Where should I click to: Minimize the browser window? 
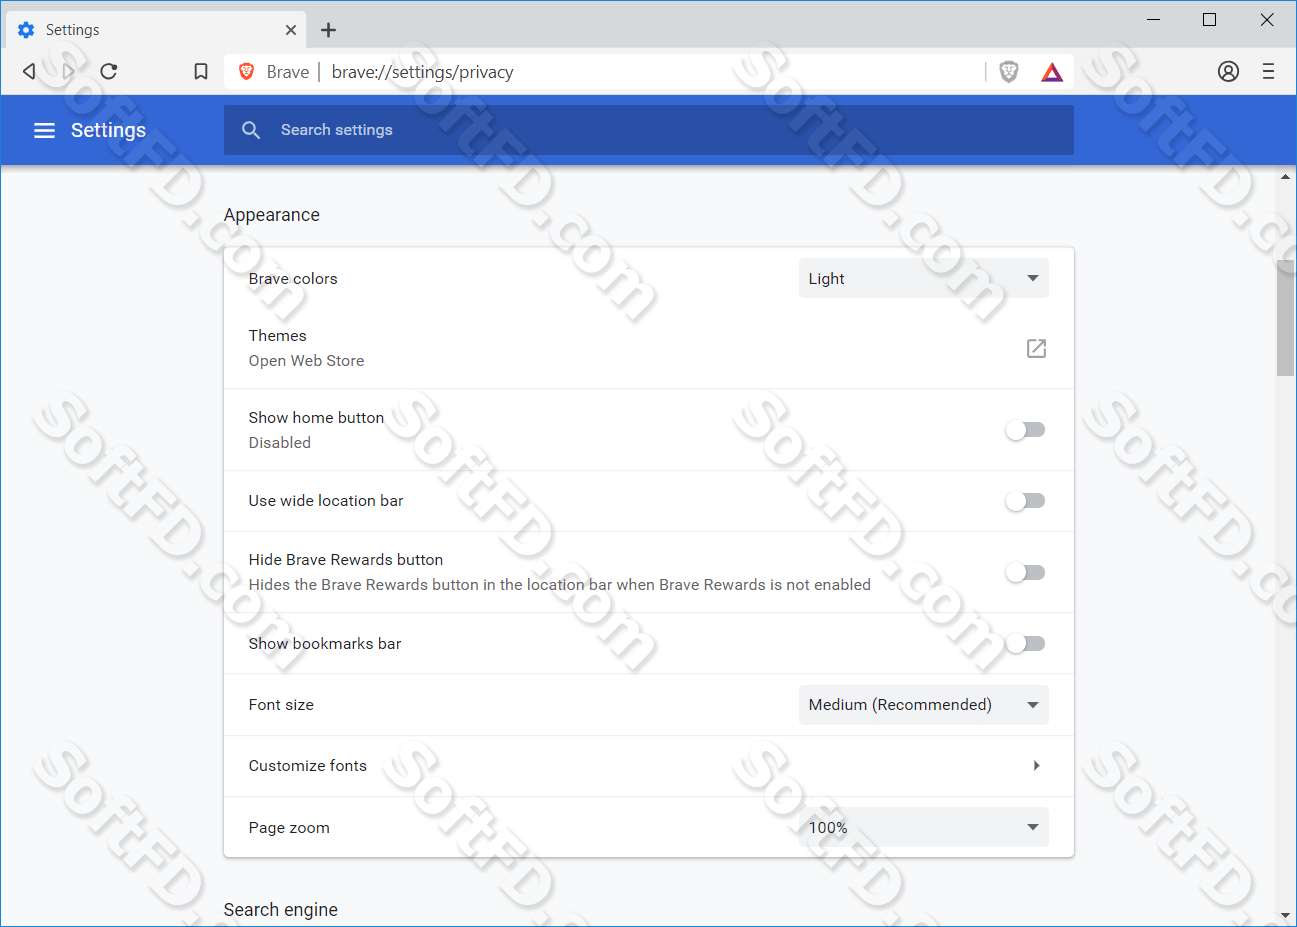coord(1153,20)
